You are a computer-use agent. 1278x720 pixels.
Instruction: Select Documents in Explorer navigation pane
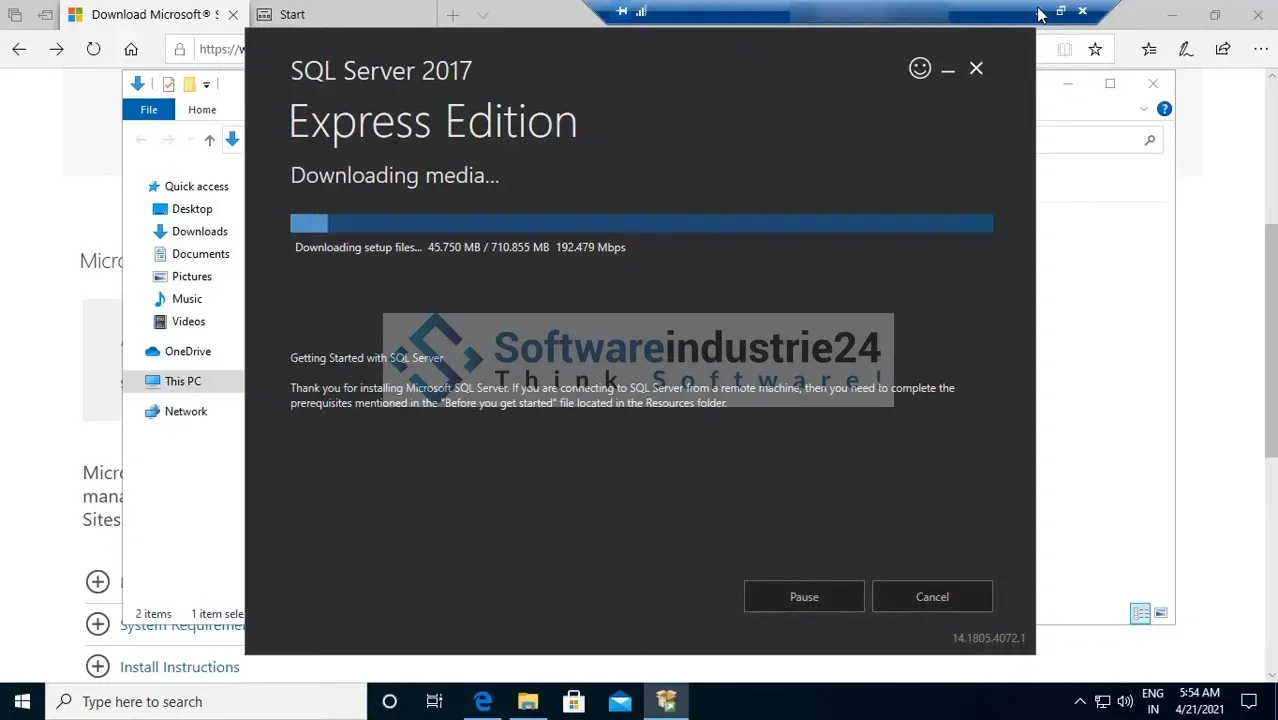(192, 254)
